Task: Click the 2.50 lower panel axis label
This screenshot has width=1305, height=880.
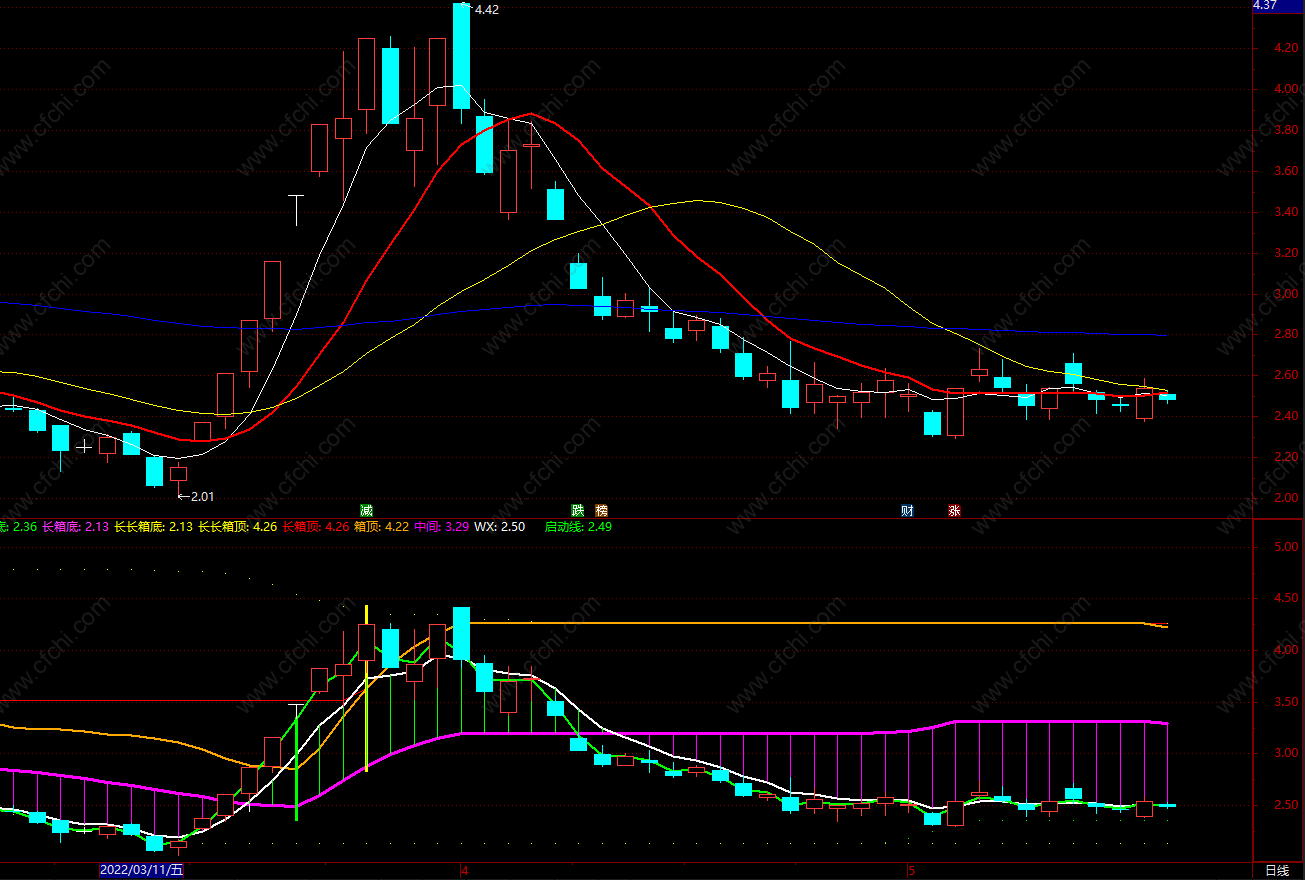Action: 1286,805
